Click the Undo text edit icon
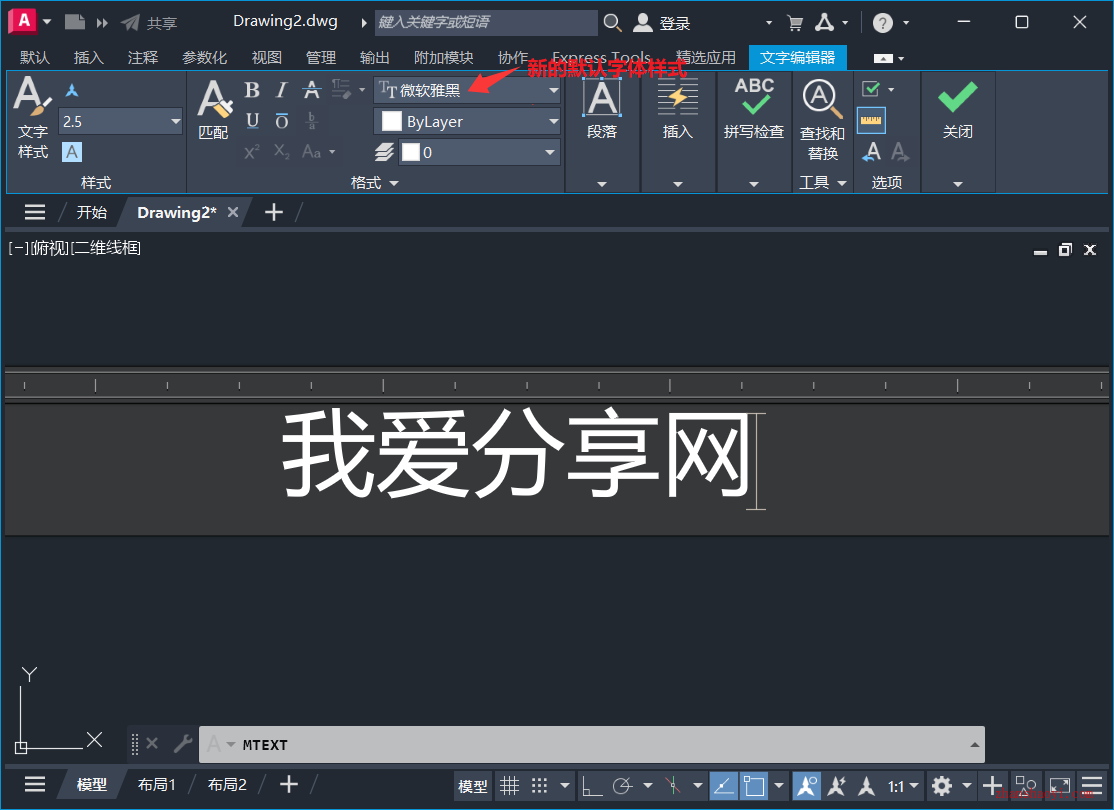The width and height of the screenshot is (1114, 810). [872, 152]
